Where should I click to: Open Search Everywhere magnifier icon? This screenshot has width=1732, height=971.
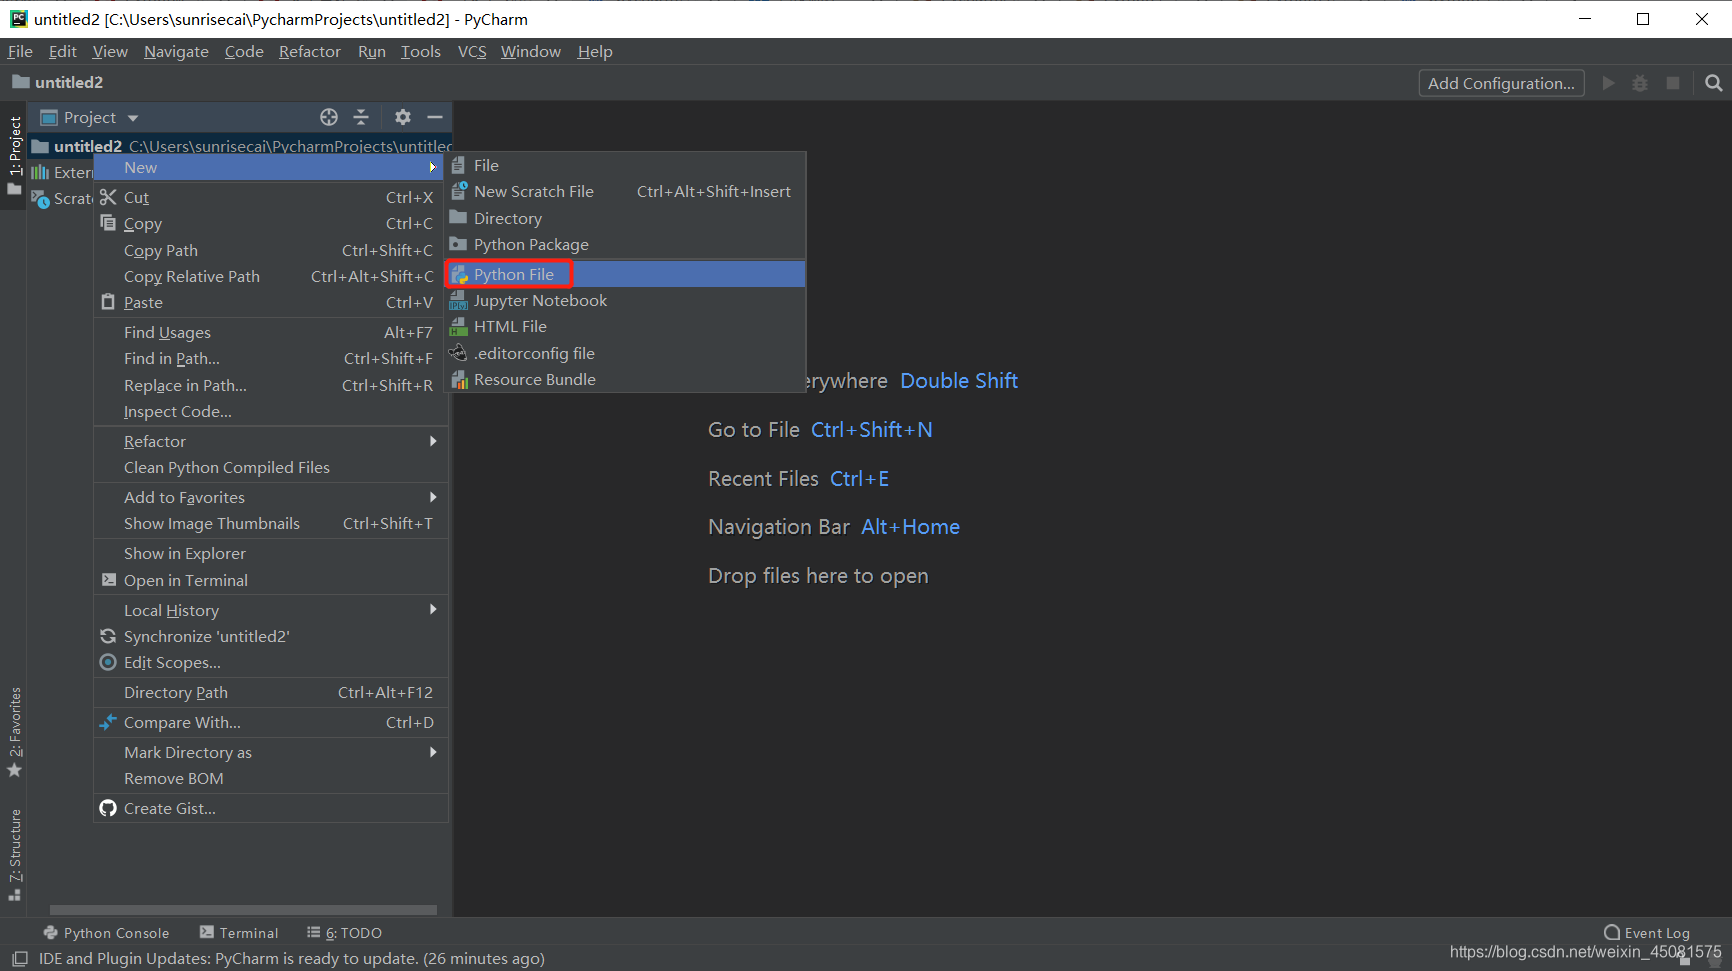(x=1713, y=83)
